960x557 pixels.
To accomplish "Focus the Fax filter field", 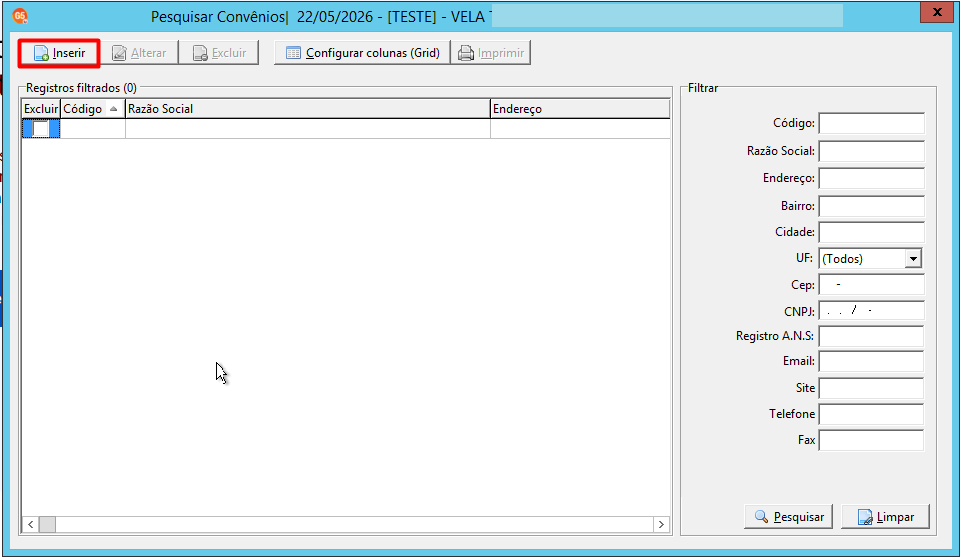I will pyautogui.click(x=871, y=440).
